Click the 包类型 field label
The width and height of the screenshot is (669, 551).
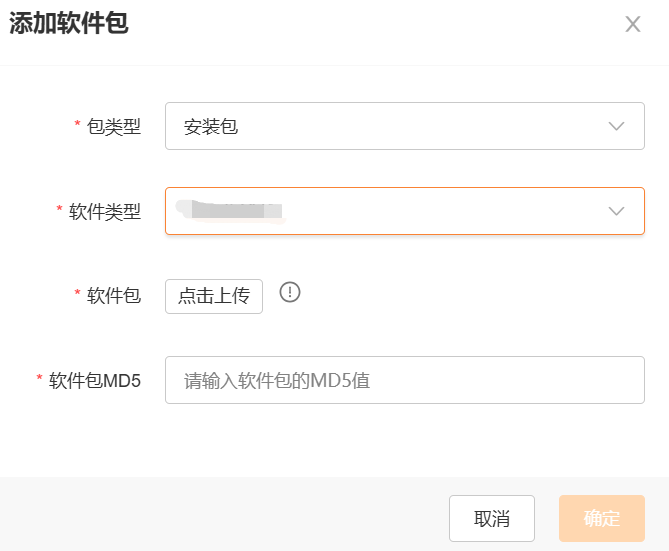[x=113, y=126]
